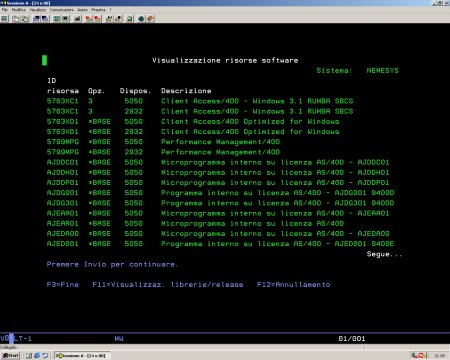Screen dimensions: 450x360
Task: Click the taskbar clock
Action: click(440, 356)
